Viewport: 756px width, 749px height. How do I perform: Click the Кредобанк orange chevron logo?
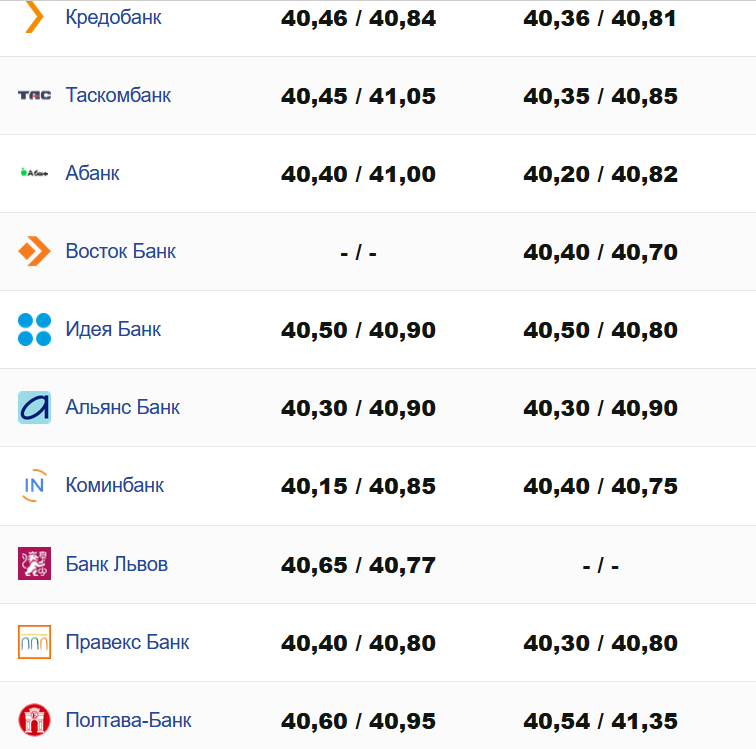[33, 17]
